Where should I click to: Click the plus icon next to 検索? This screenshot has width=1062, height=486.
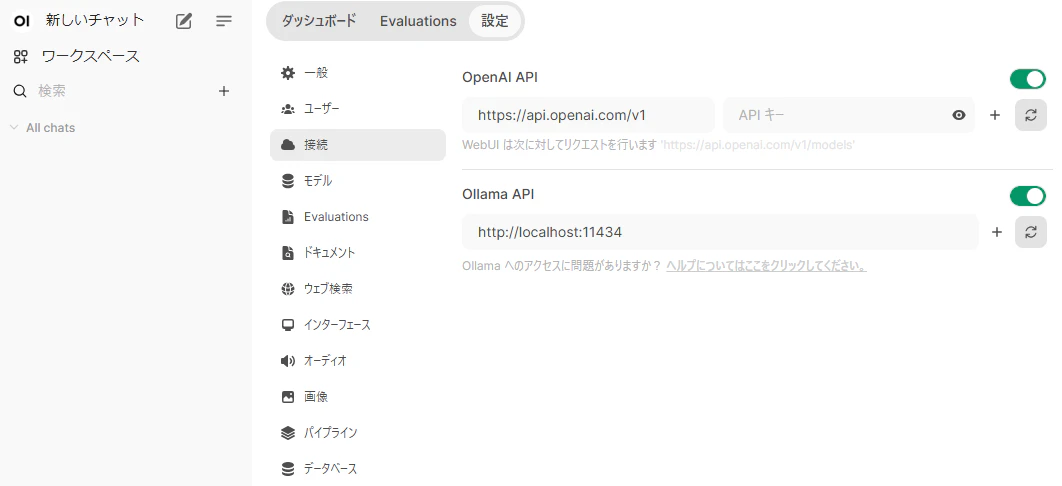[224, 91]
